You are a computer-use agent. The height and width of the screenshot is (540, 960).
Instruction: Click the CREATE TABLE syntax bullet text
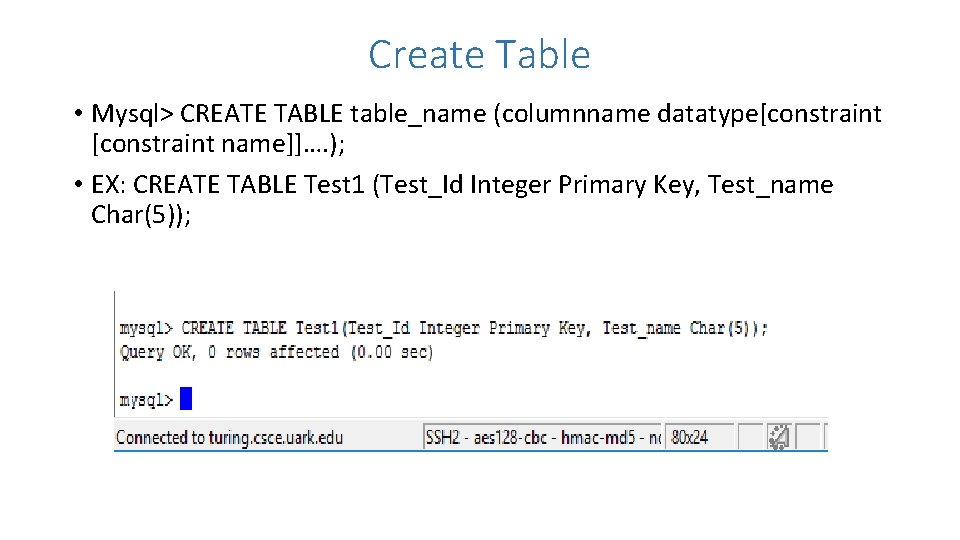pyautogui.click(x=486, y=129)
